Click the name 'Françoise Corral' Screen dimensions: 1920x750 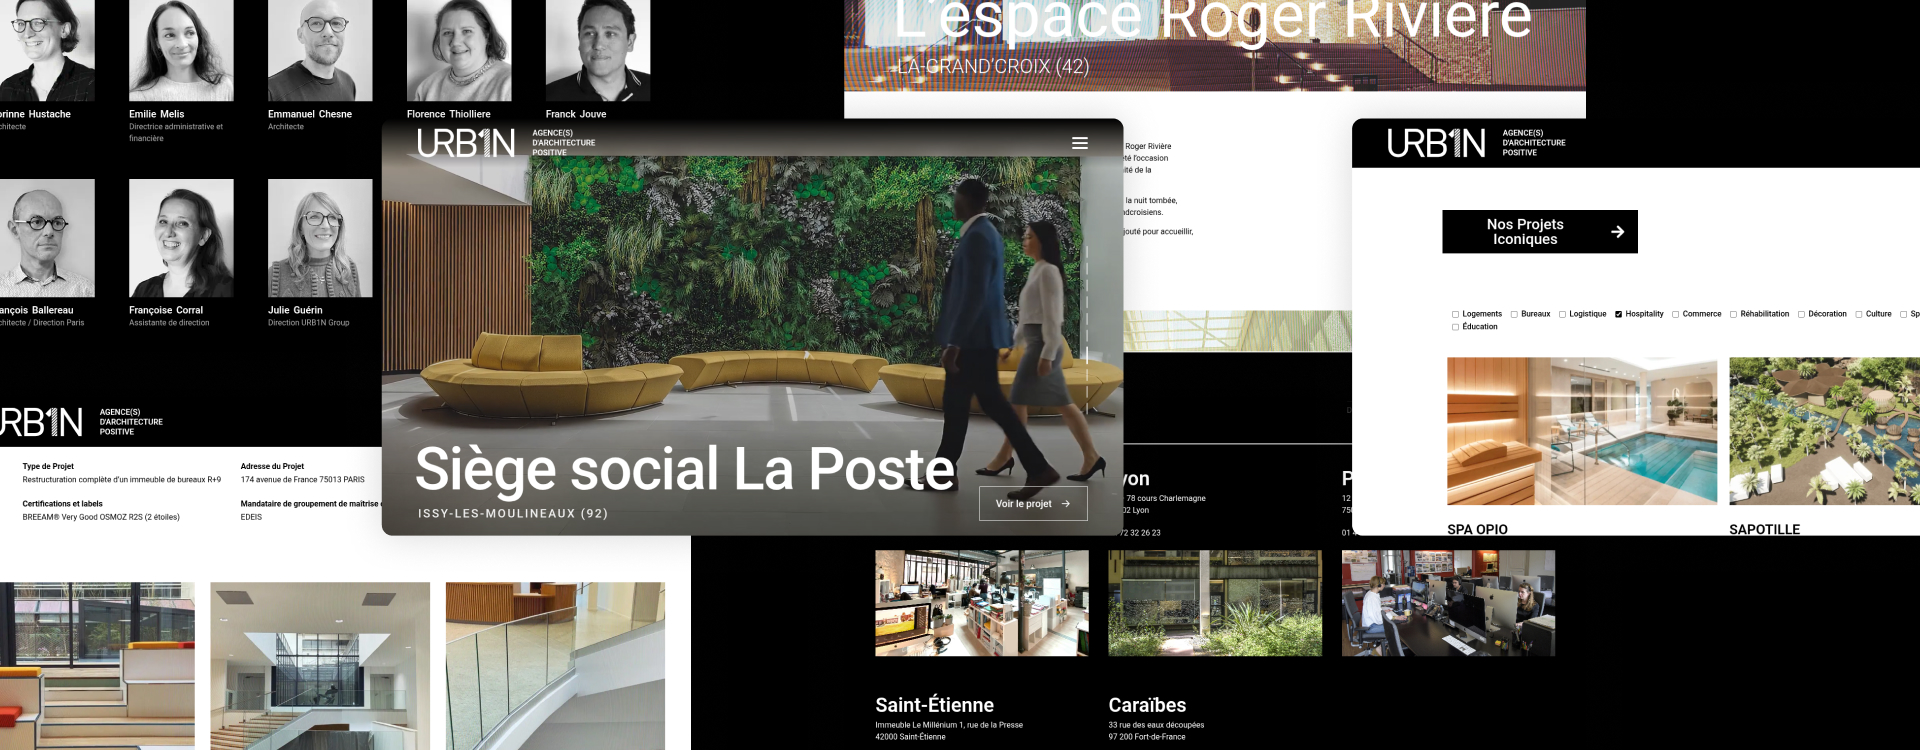pyautogui.click(x=166, y=310)
